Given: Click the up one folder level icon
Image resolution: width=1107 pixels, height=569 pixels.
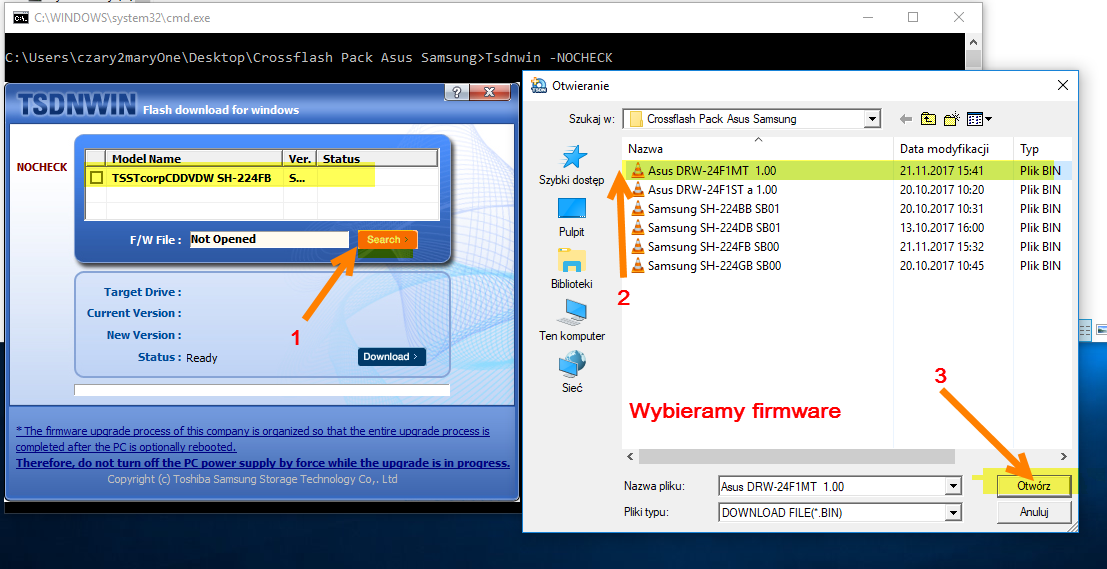Looking at the screenshot, I should pyautogui.click(x=928, y=119).
